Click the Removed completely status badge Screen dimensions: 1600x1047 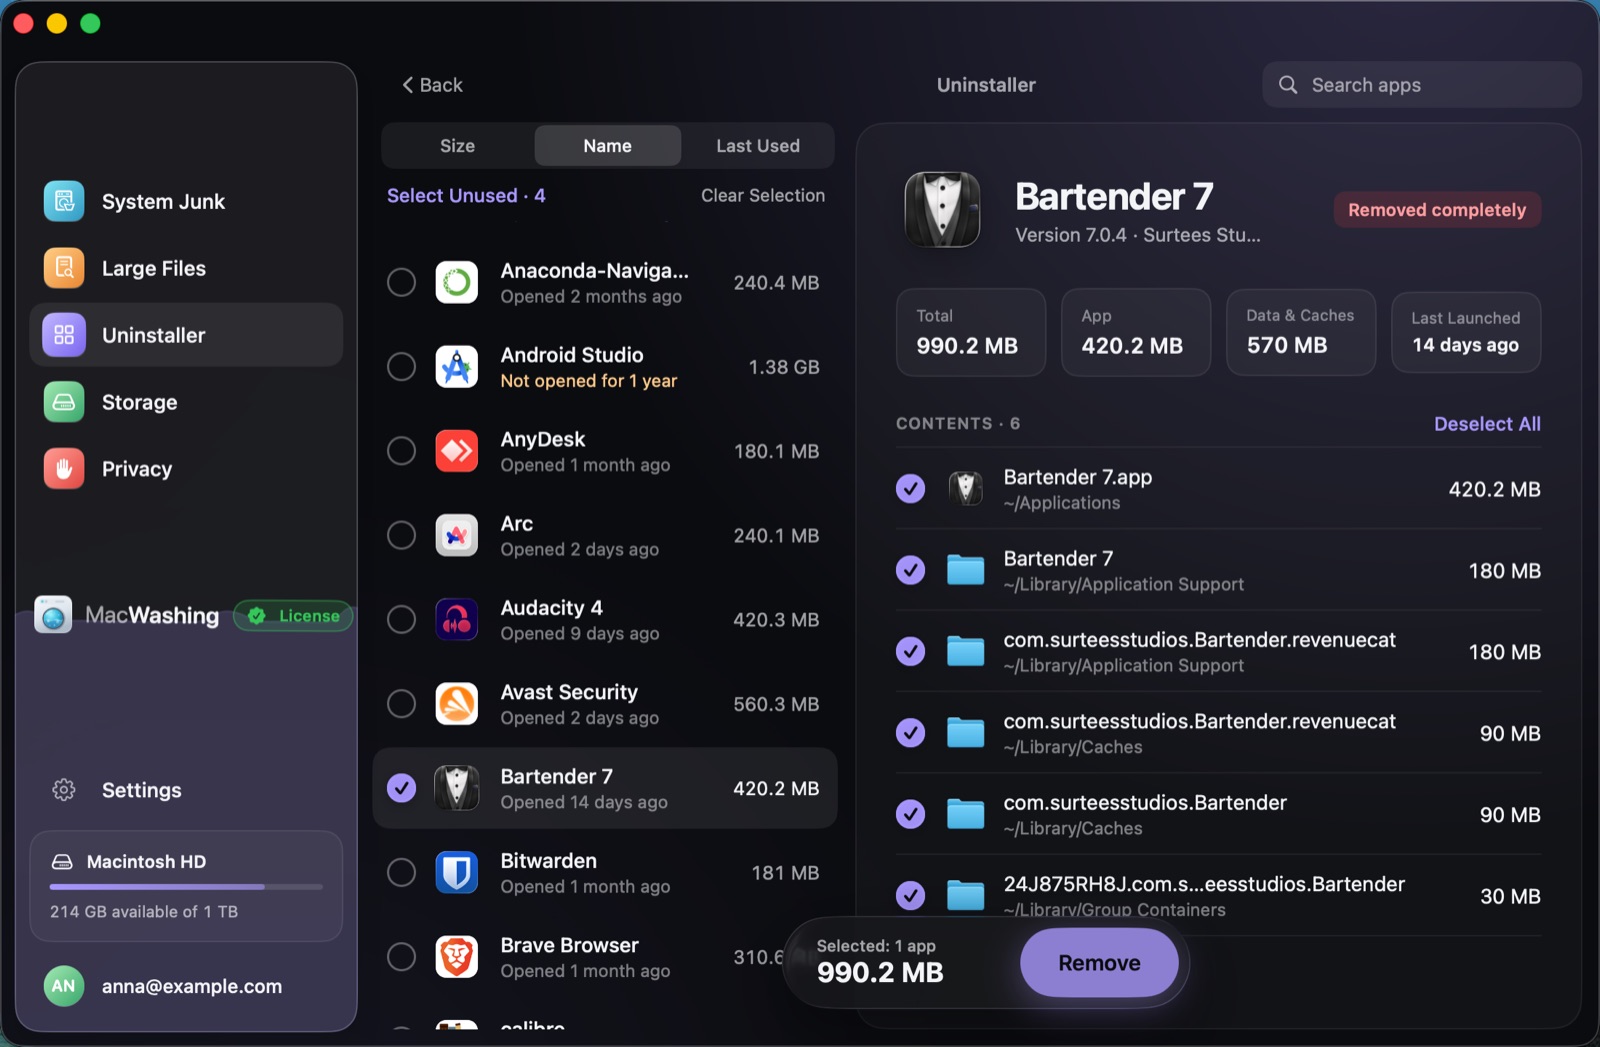pos(1437,210)
